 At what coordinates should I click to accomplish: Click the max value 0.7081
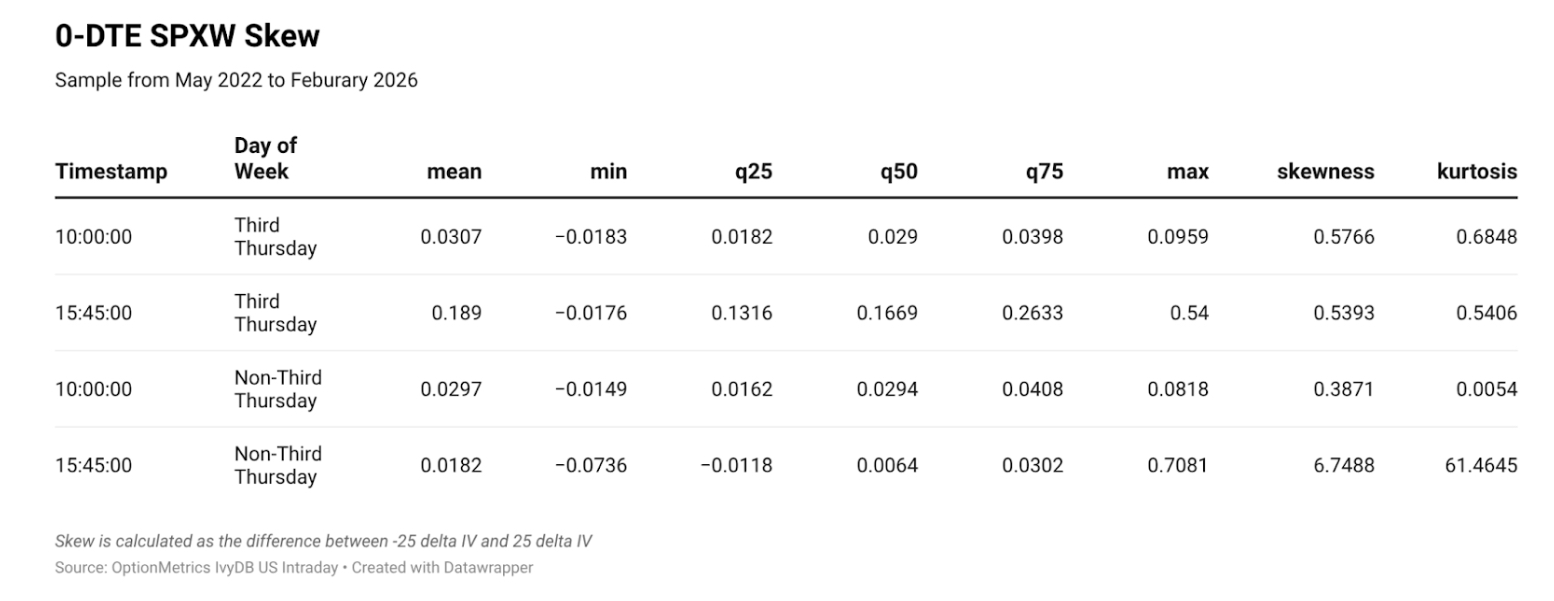coord(1180,465)
